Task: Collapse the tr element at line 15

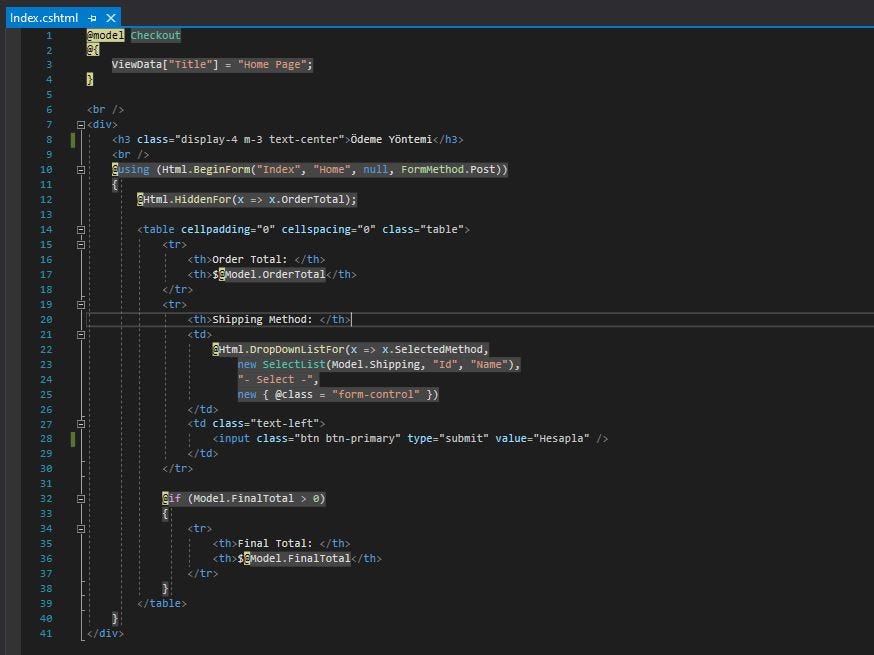Action: (81, 245)
